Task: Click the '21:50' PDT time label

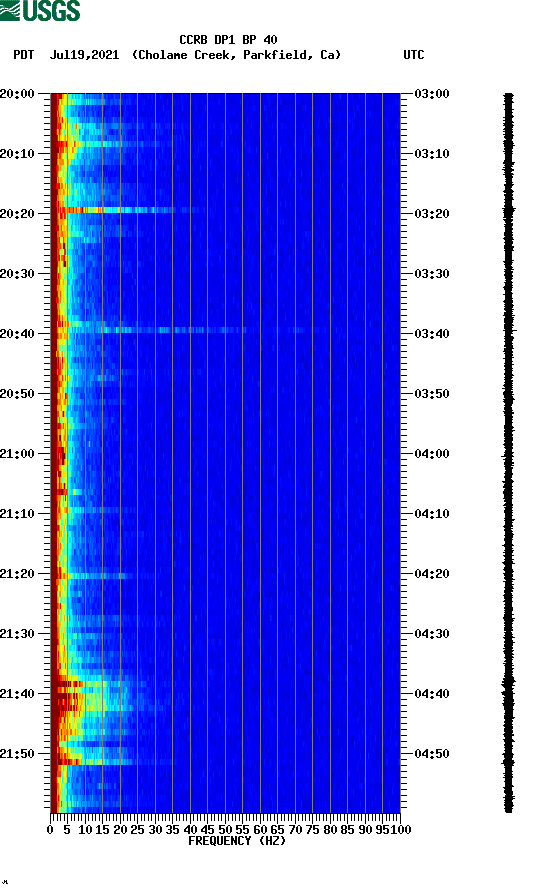Action: 18,753
